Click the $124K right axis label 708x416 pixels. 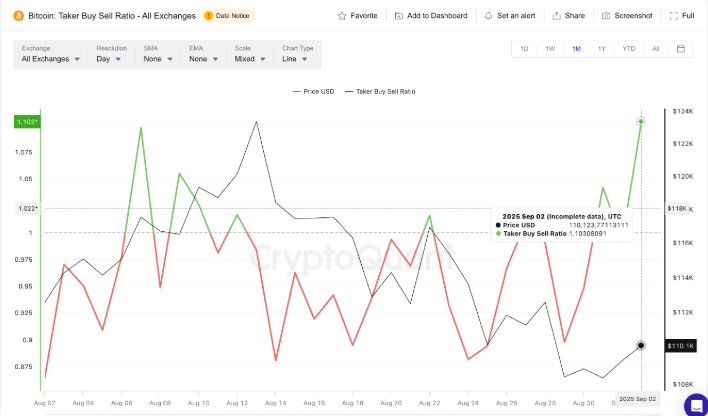[682, 111]
